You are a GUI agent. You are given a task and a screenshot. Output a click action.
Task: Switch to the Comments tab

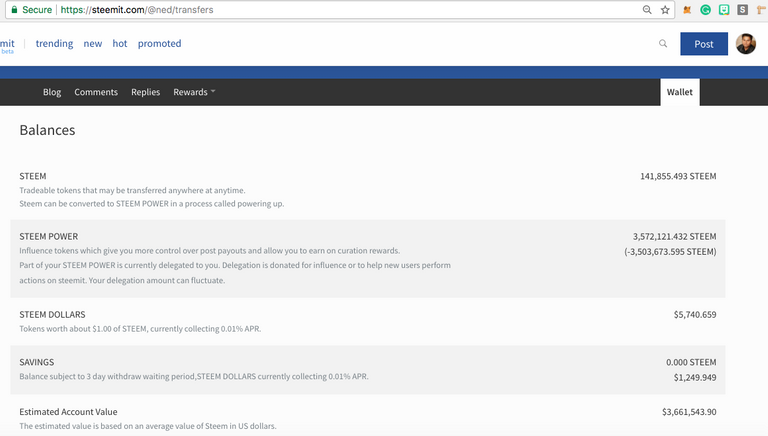pos(96,92)
